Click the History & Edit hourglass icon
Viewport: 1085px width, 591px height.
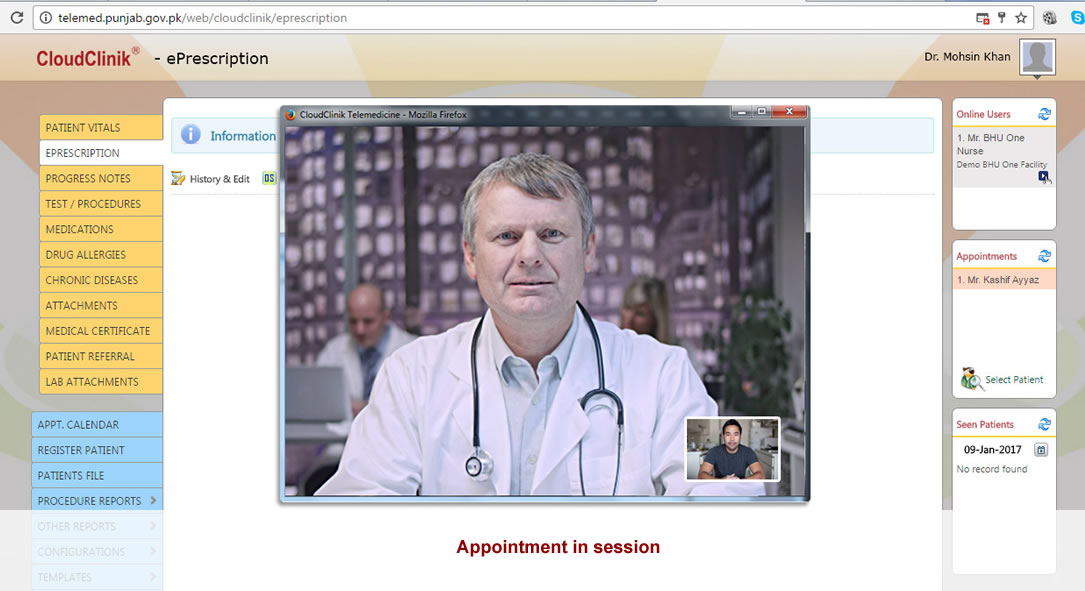point(178,179)
